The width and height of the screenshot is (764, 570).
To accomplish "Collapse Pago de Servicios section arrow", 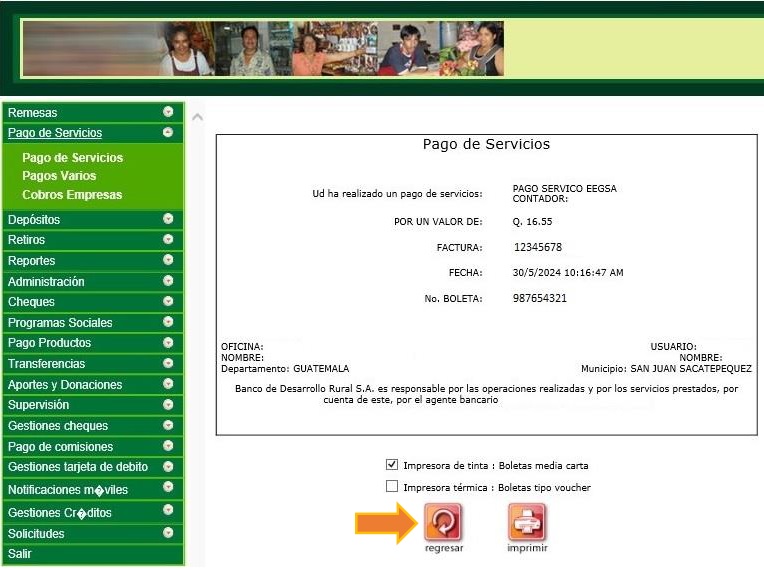I will click(x=168, y=132).
